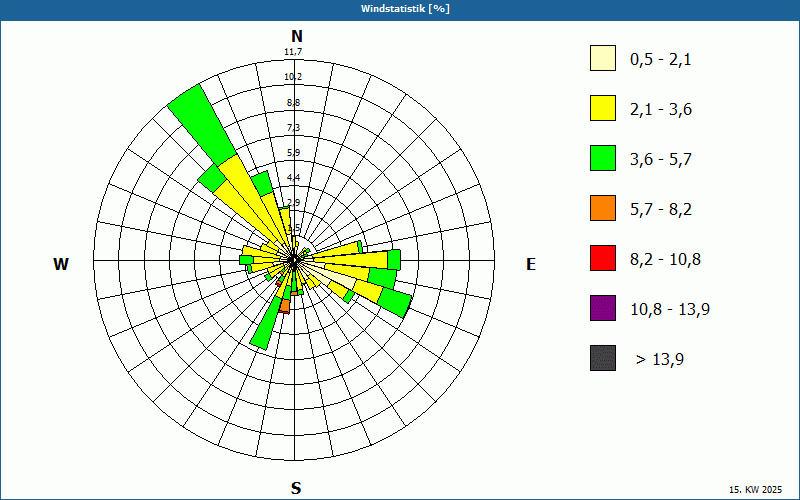Image resolution: width=800 pixels, height=500 pixels.
Task: Click the orange segment in the southern bar
Action: [x=284, y=306]
